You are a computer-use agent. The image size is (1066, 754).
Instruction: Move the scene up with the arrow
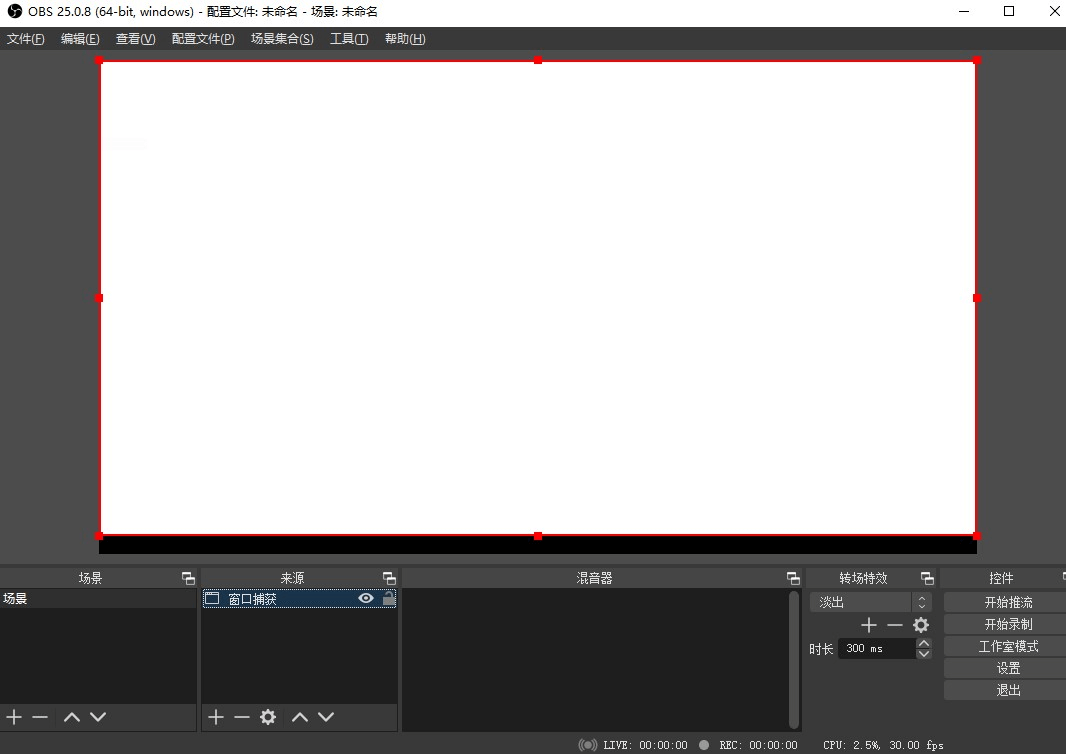click(x=72, y=717)
